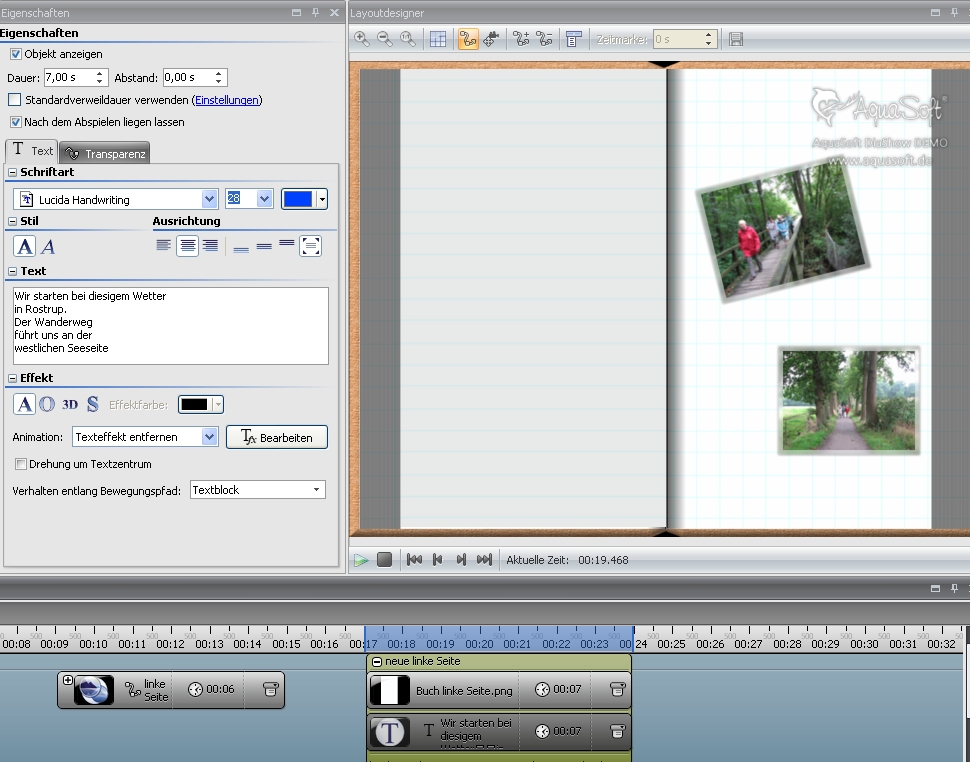Select the italic text style icon

(48, 246)
